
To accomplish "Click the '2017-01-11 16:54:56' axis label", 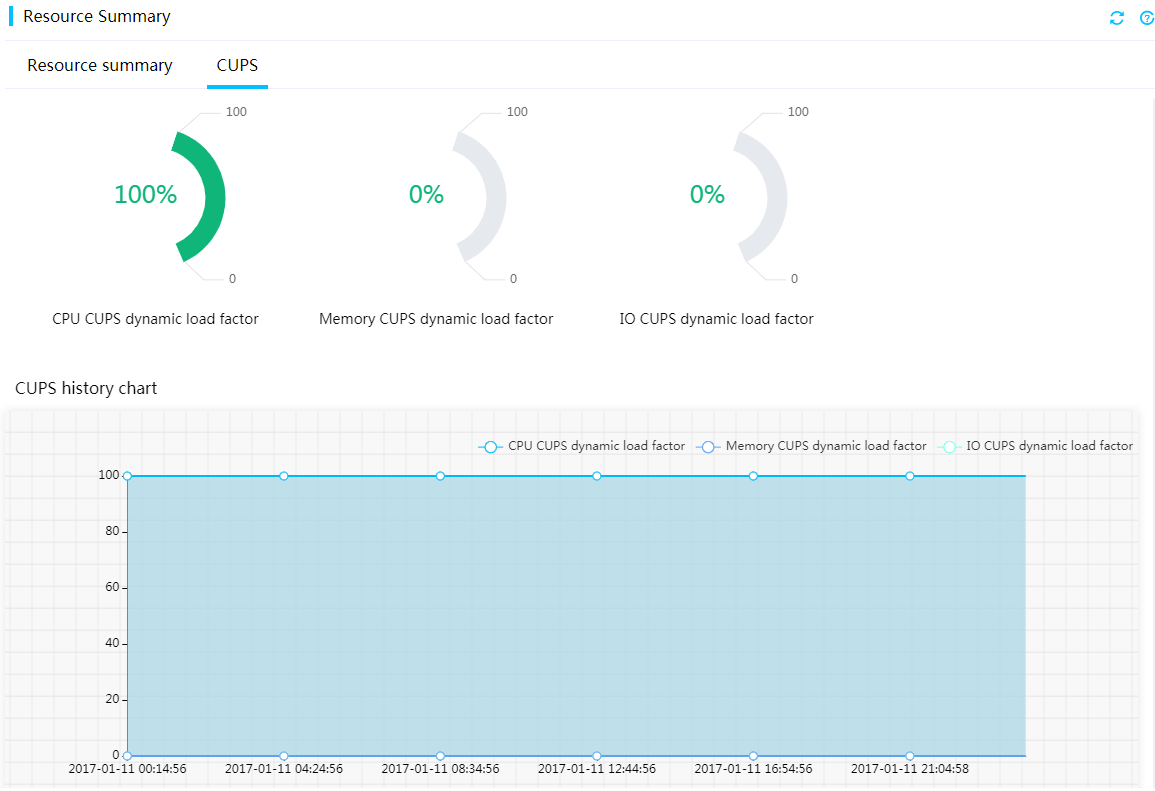I will 754,769.
